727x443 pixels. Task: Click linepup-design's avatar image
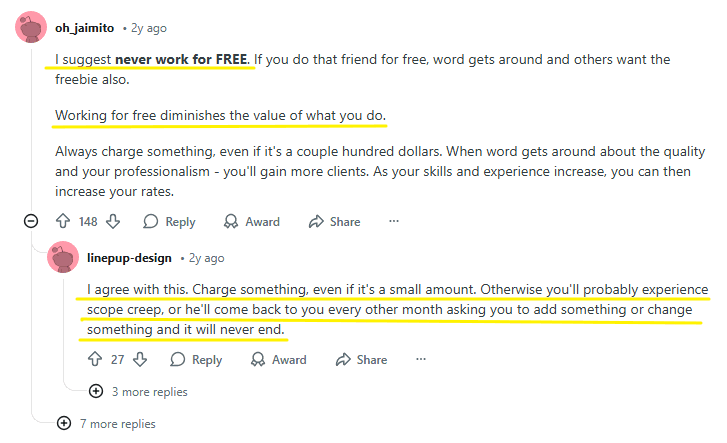pos(63,257)
